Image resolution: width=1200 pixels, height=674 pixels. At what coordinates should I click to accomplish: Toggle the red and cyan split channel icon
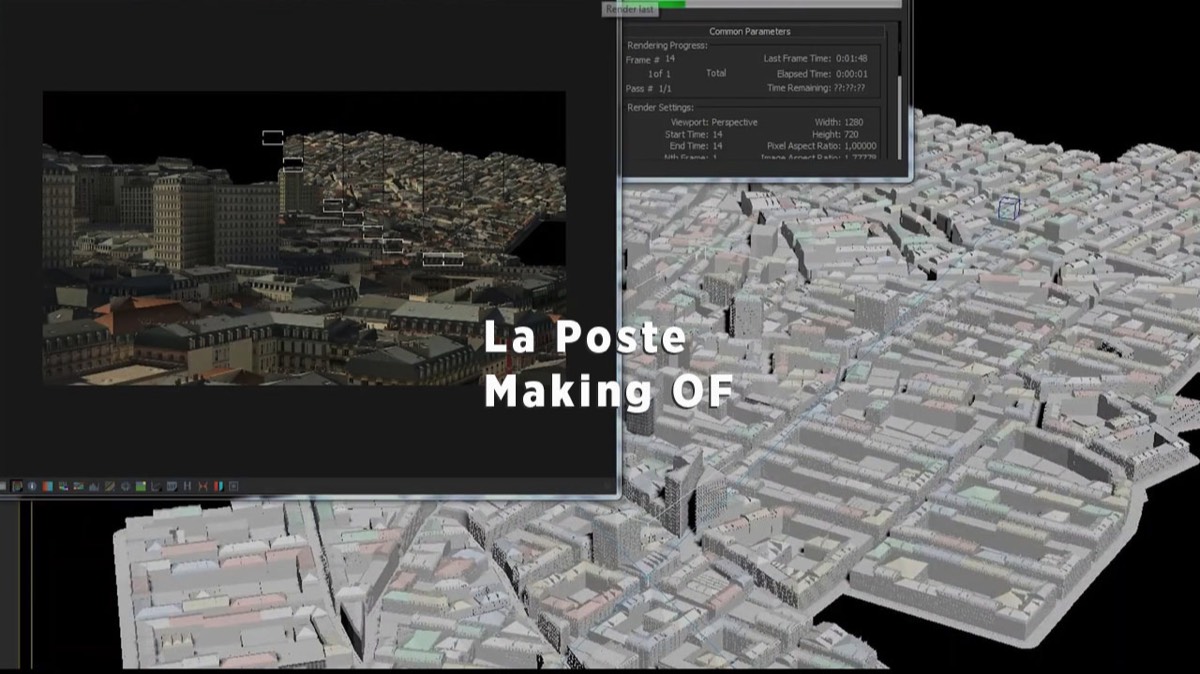(48, 486)
